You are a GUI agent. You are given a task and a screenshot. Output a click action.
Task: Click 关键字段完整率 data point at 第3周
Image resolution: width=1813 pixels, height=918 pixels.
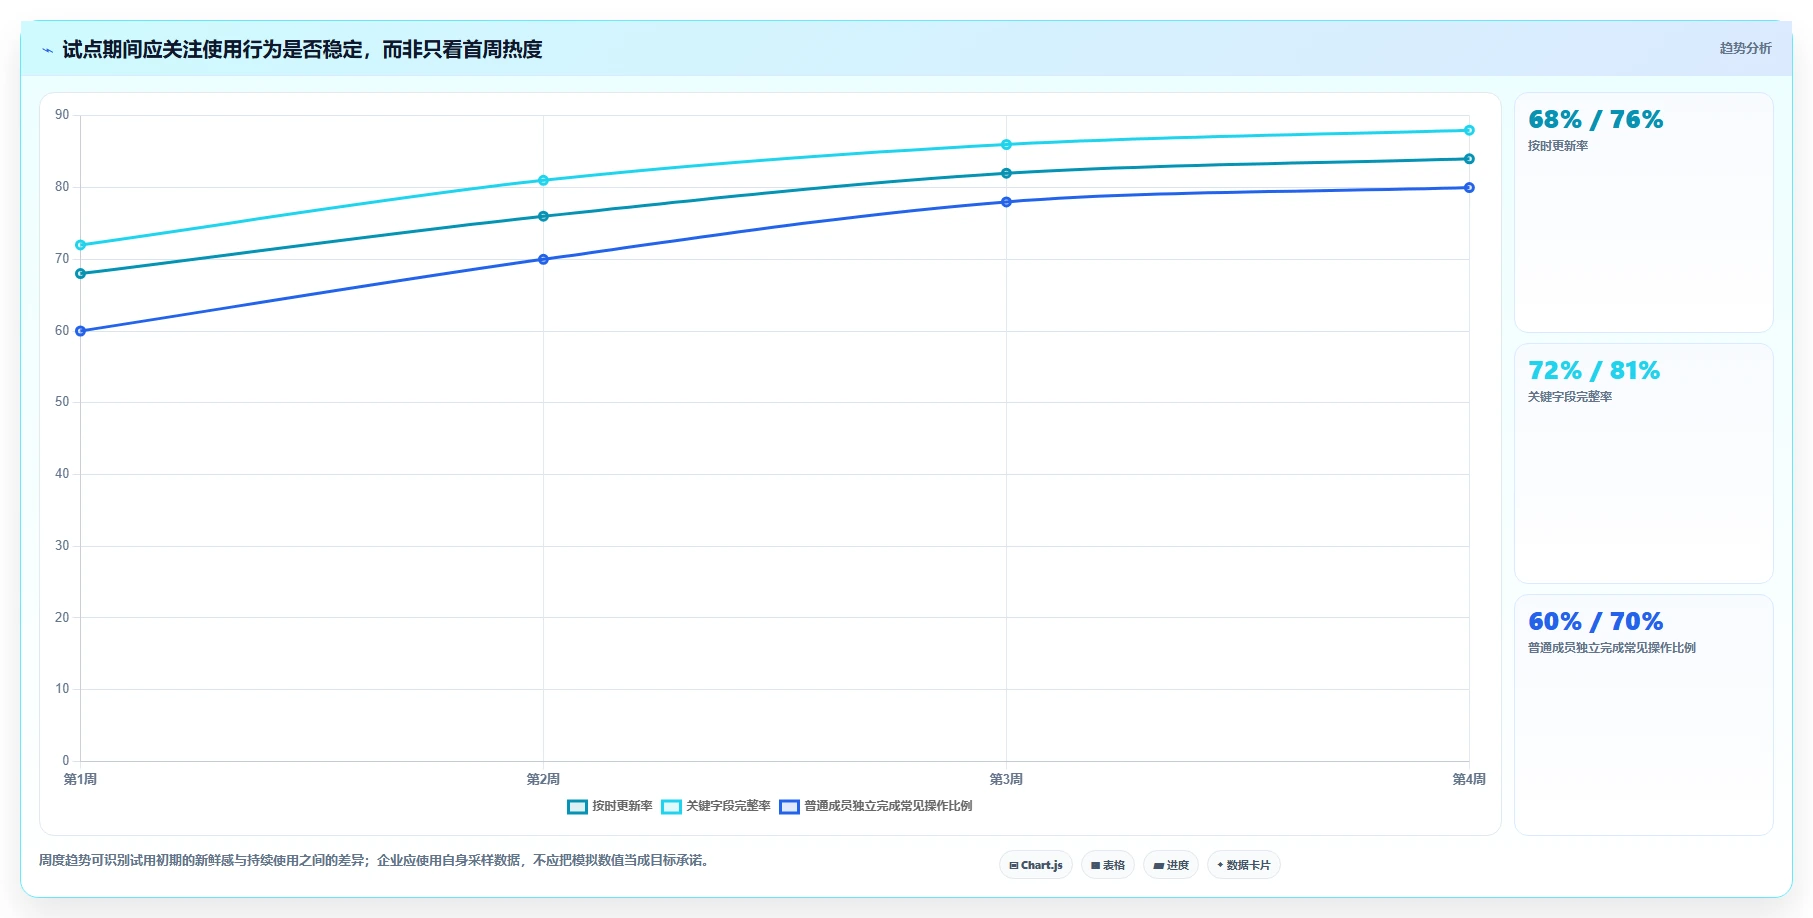tap(1006, 145)
